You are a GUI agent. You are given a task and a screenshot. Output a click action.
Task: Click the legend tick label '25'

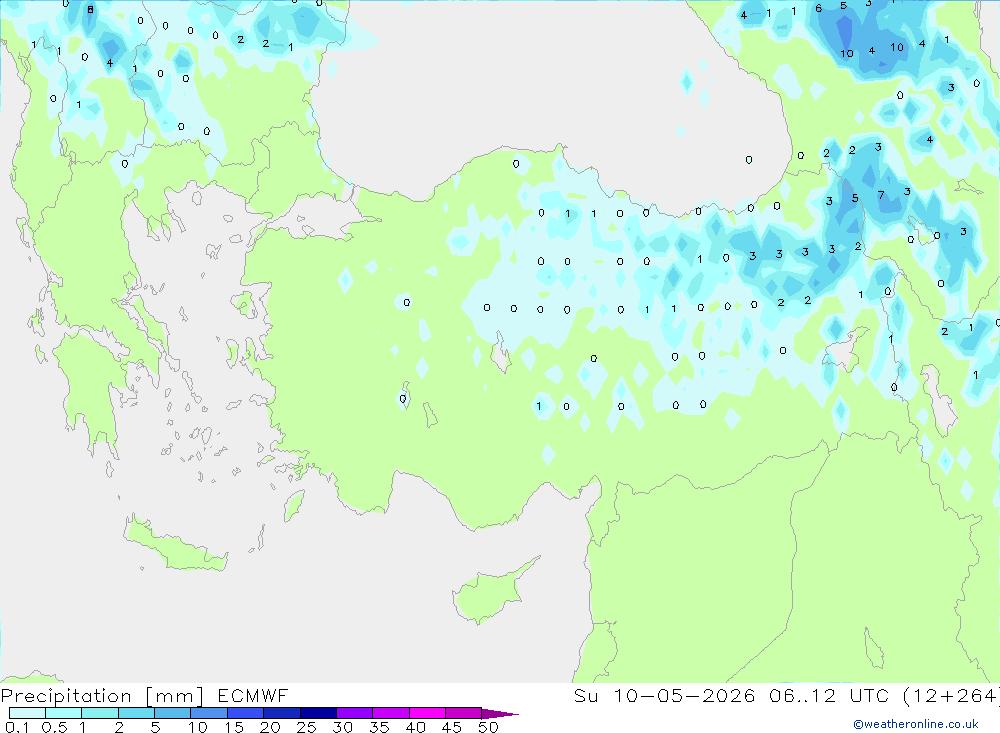click(x=306, y=727)
